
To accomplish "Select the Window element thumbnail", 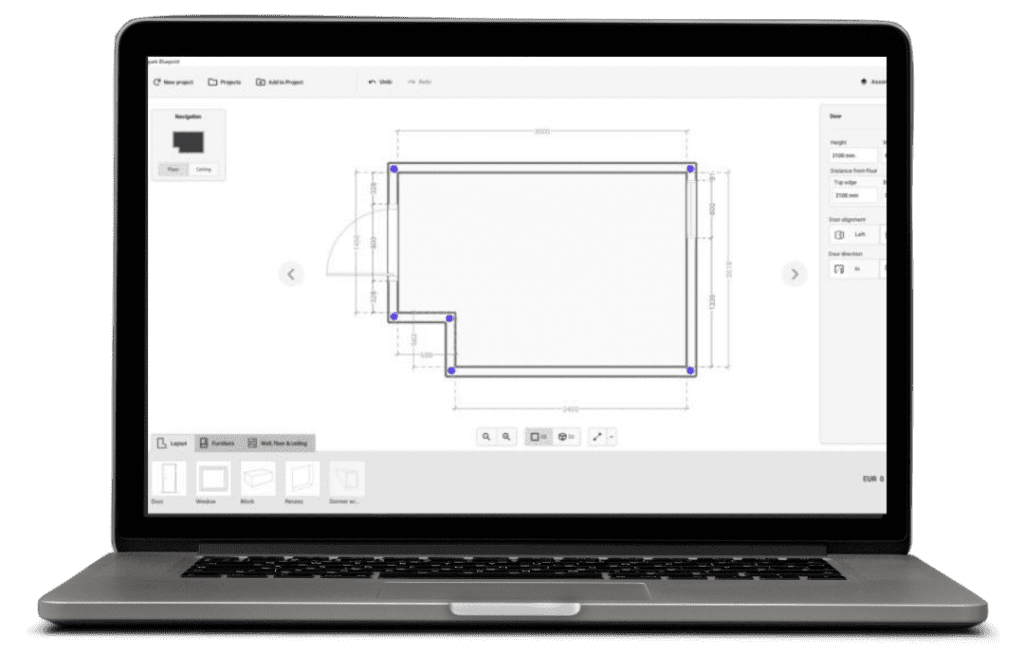I will (x=214, y=479).
